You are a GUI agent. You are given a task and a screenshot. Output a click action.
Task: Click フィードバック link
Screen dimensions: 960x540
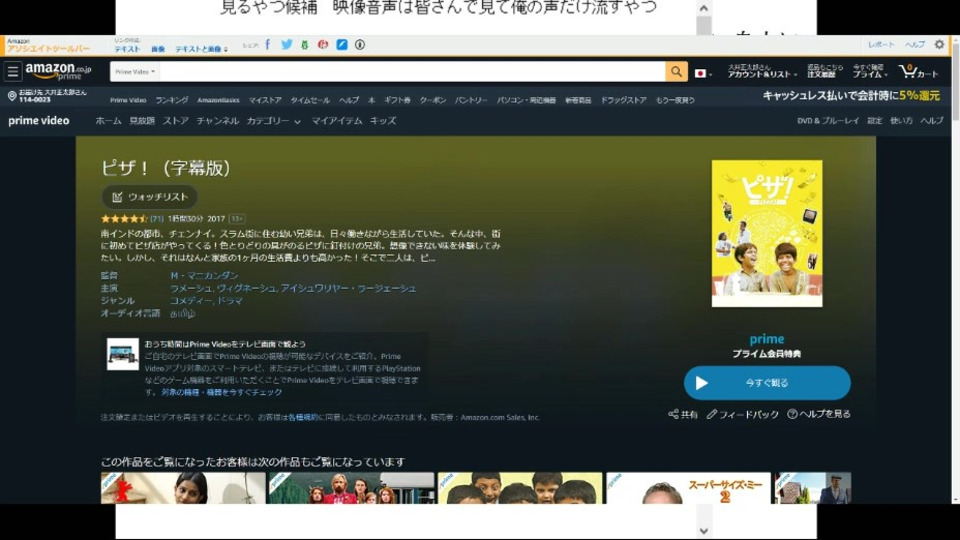tap(749, 414)
